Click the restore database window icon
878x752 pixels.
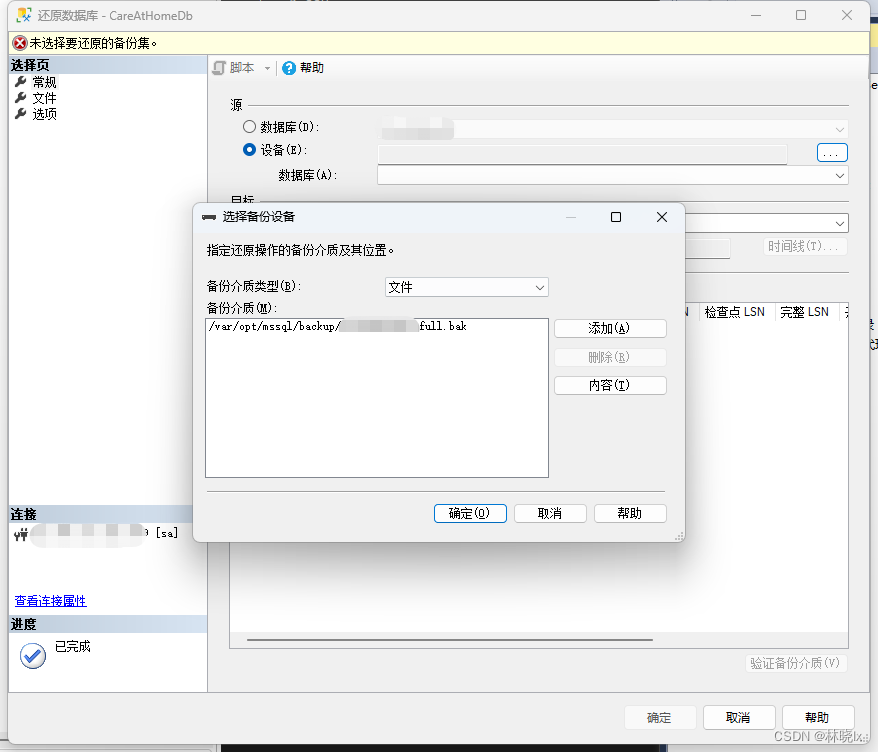click(24, 15)
